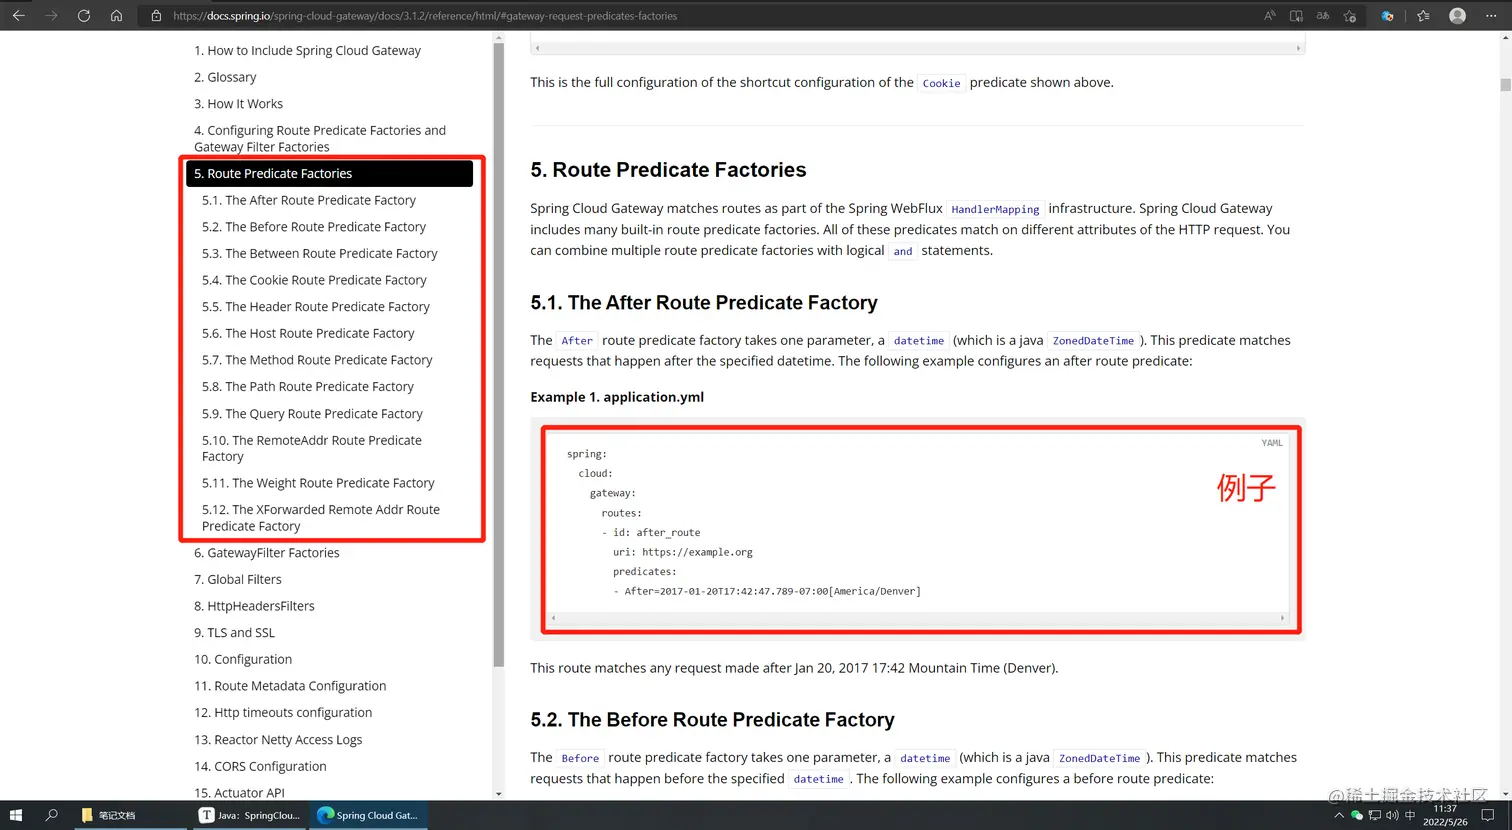The image size is (1512, 830).
Task: Start Read aloud from the address bar
Action: click(1269, 16)
